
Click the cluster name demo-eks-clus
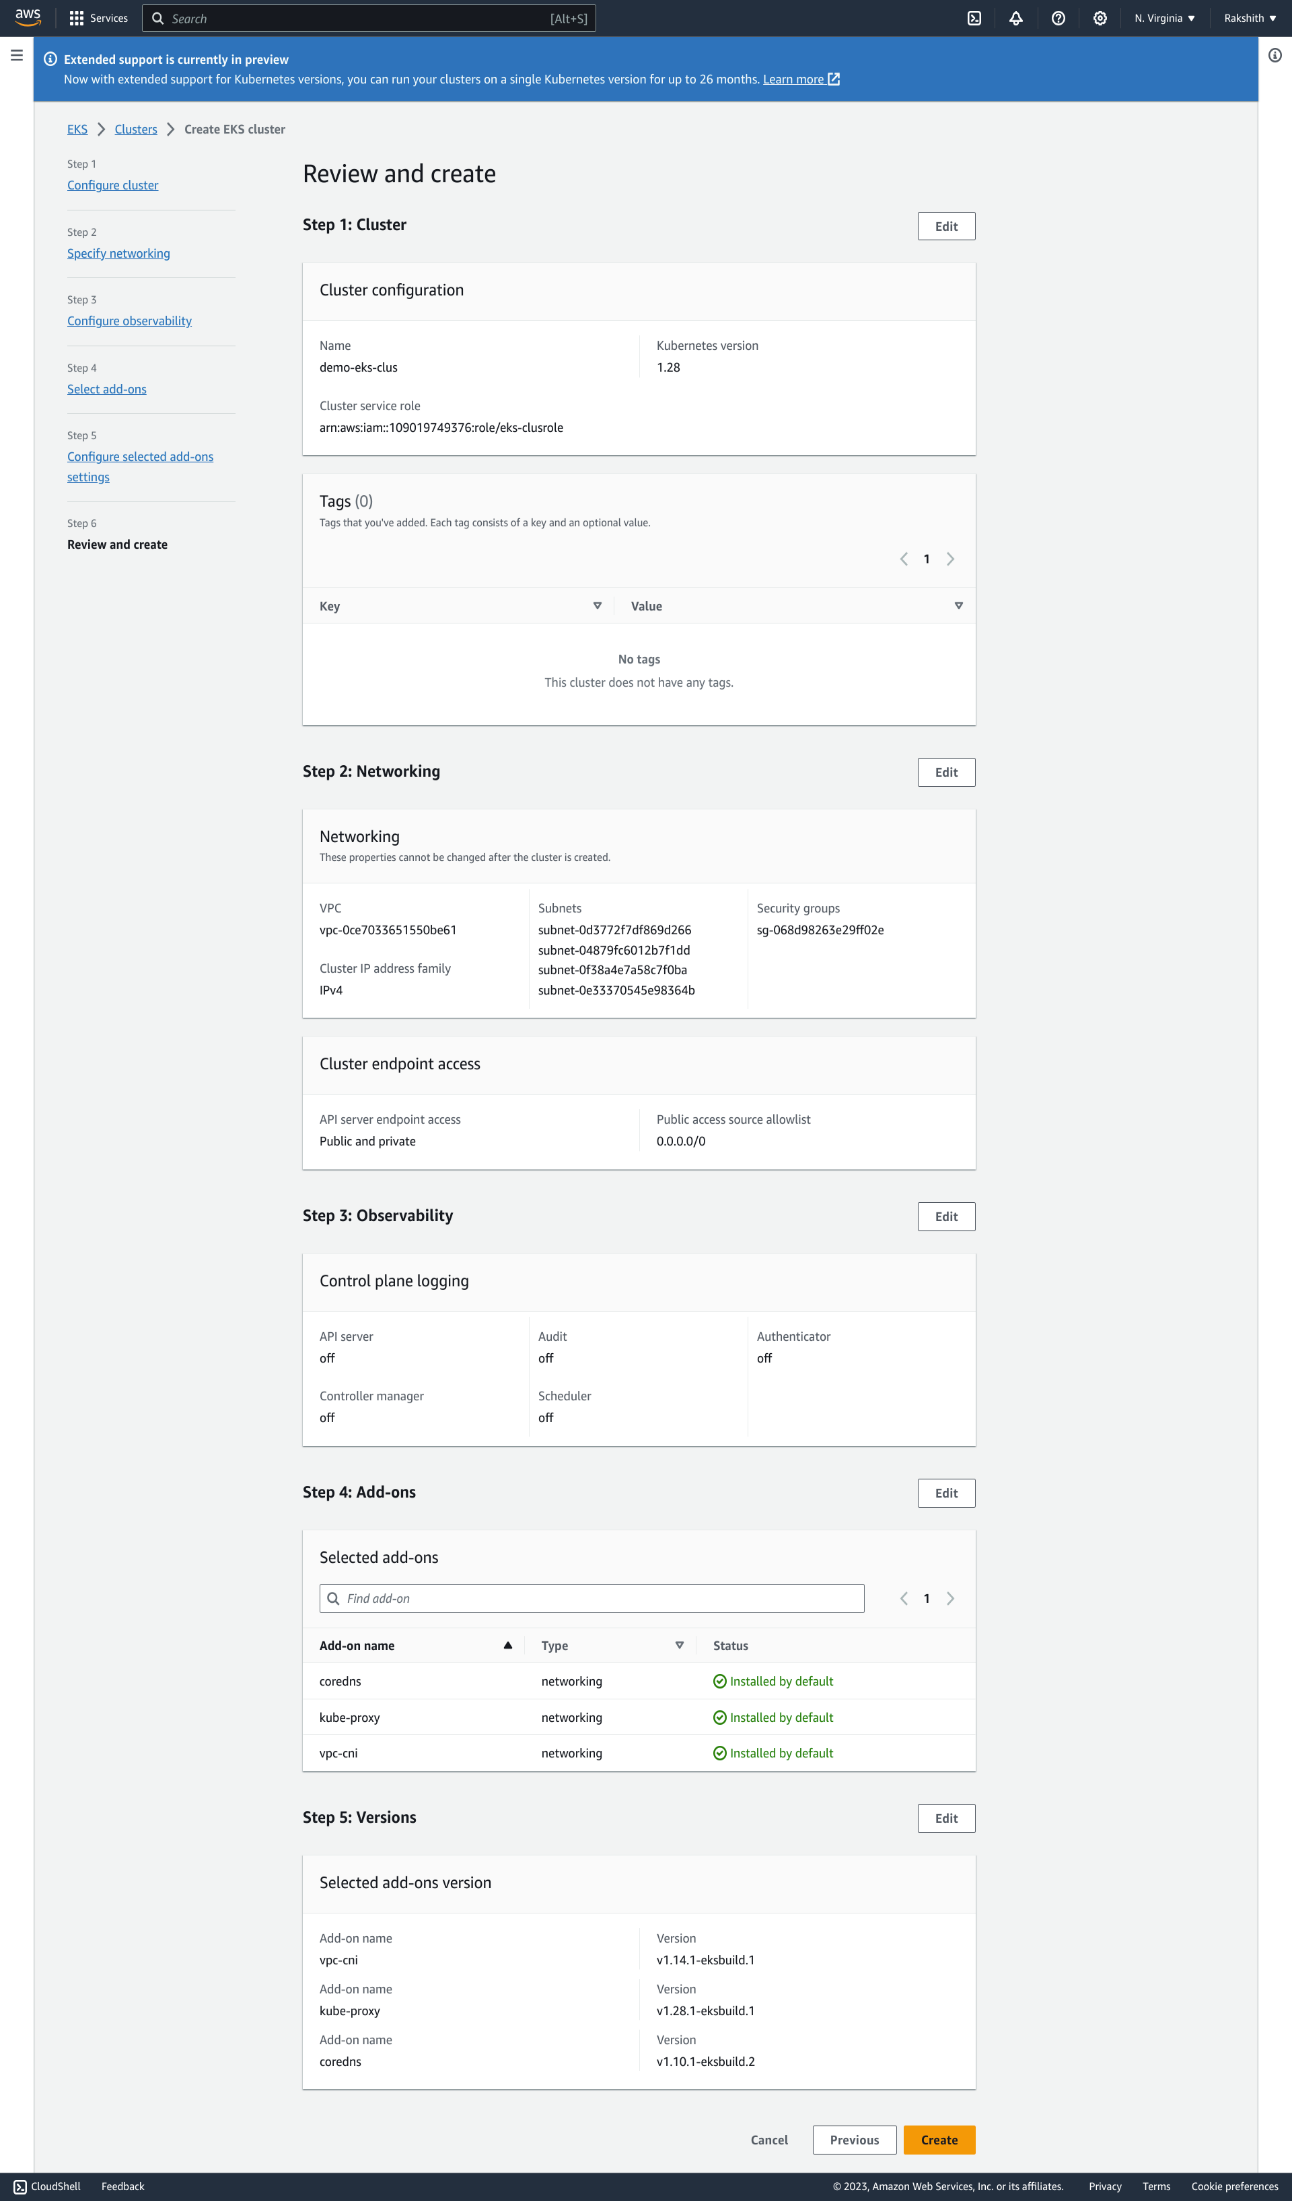pyautogui.click(x=358, y=367)
